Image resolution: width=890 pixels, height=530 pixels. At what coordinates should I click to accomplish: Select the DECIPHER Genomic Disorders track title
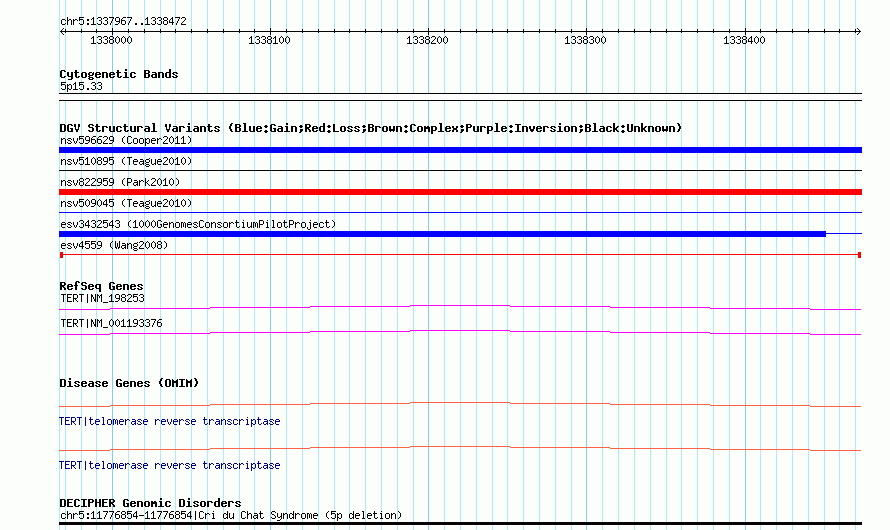[x=150, y=503]
